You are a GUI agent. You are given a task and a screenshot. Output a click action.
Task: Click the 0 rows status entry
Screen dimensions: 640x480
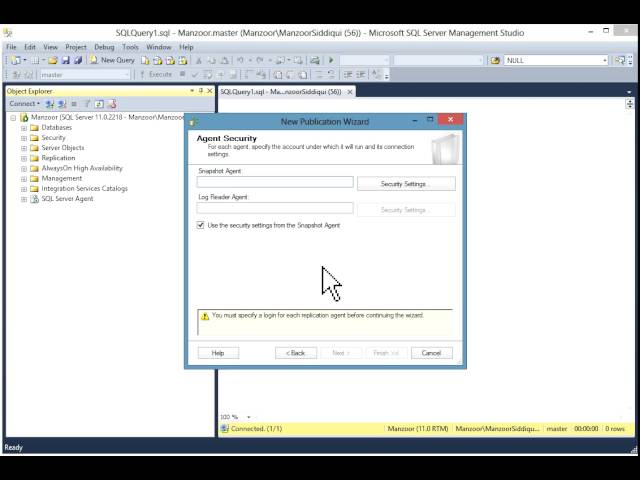click(615, 429)
